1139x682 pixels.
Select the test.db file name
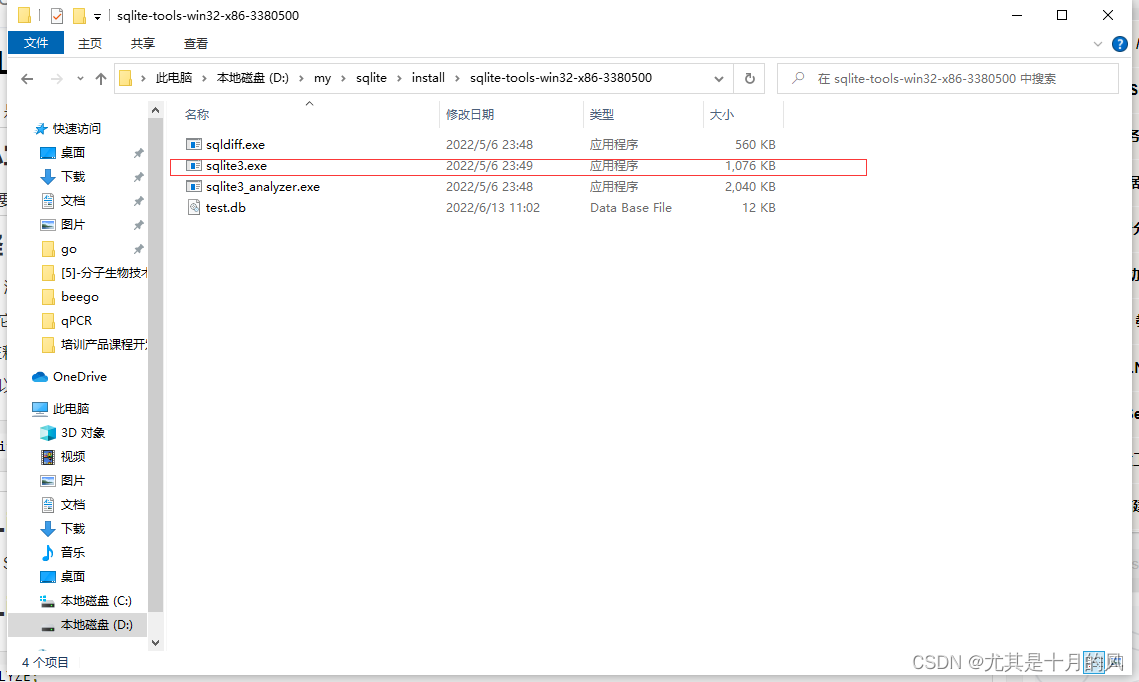pyautogui.click(x=226, y=208)
